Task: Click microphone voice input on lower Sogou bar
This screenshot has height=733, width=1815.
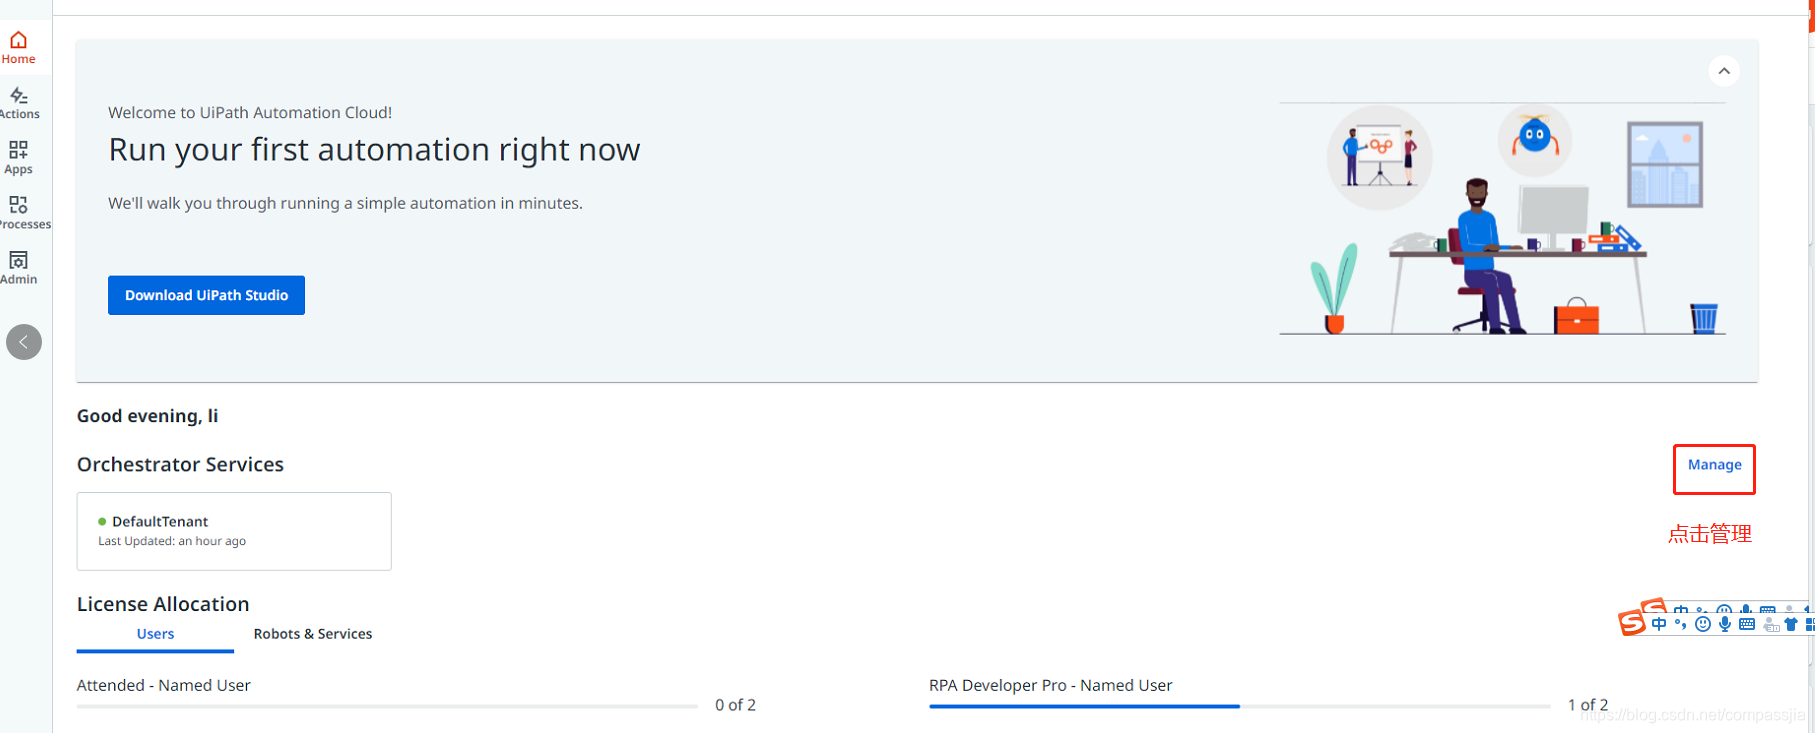Action: point(1725,624)
